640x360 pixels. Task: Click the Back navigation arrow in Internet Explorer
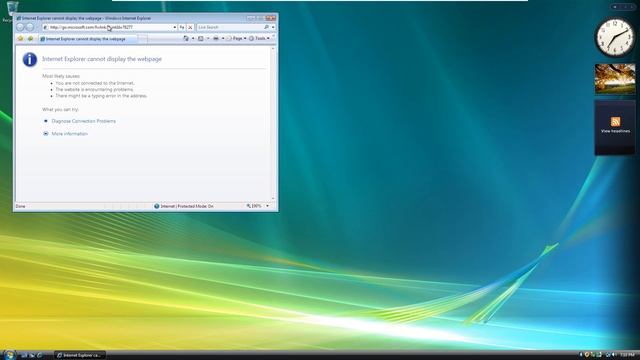20,27
